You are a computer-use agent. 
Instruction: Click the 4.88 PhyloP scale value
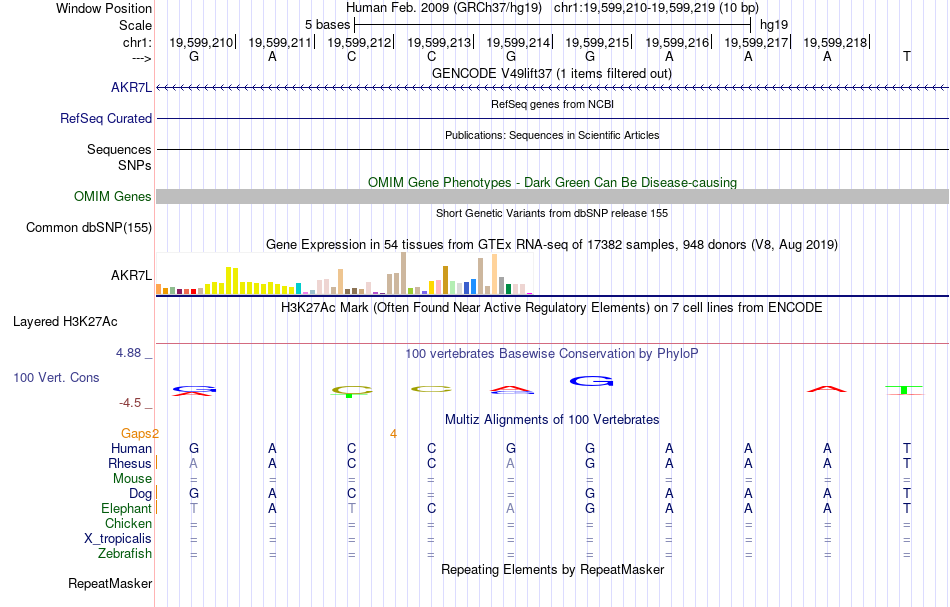click(128, 353)
